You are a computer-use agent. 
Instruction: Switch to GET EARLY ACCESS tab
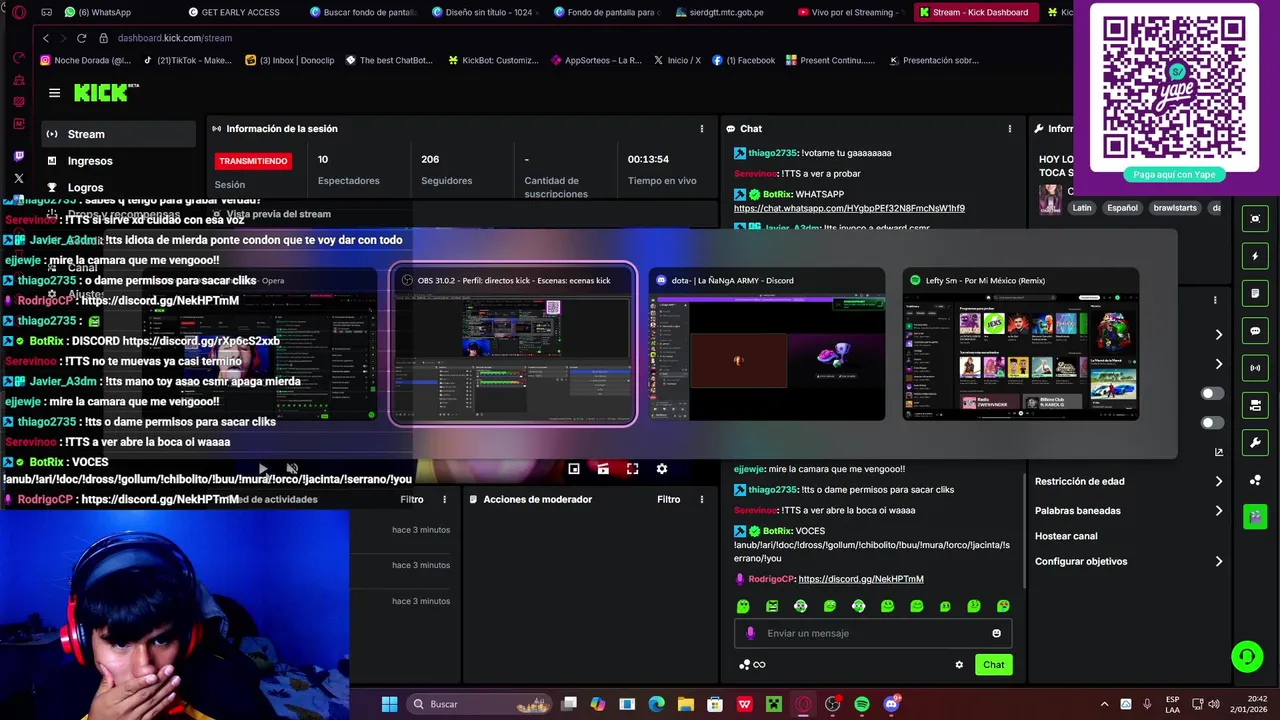pyautogui.click(x=234, y=13)
